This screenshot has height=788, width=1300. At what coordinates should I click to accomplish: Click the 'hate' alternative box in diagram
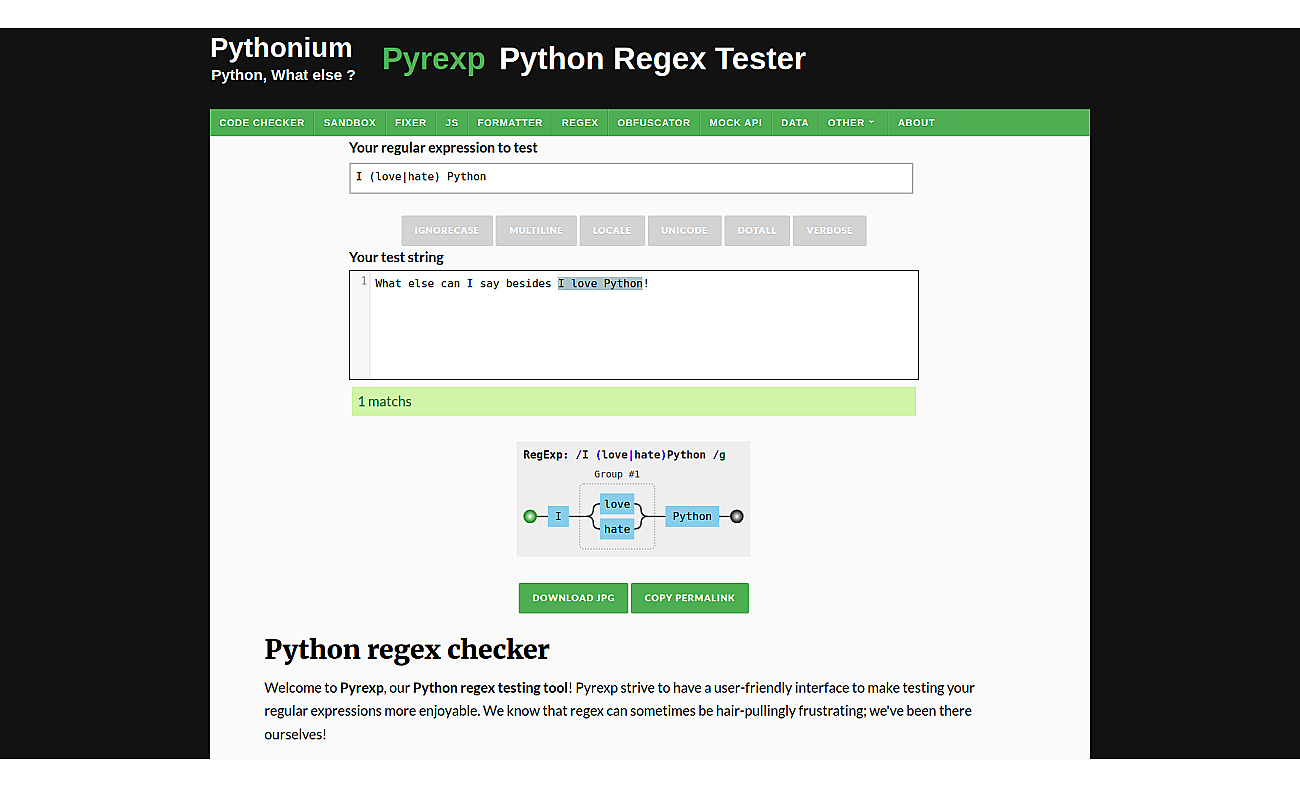coord(617,529)
